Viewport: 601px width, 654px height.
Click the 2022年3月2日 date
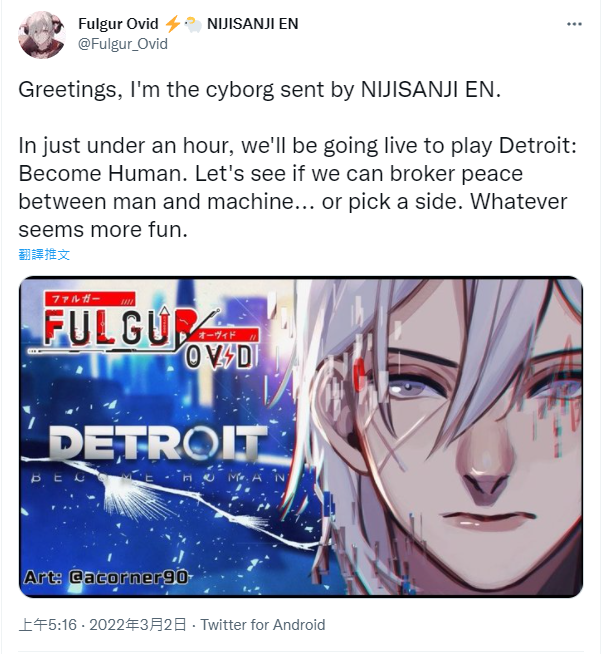pyautogui.click(x=138, y=624)
